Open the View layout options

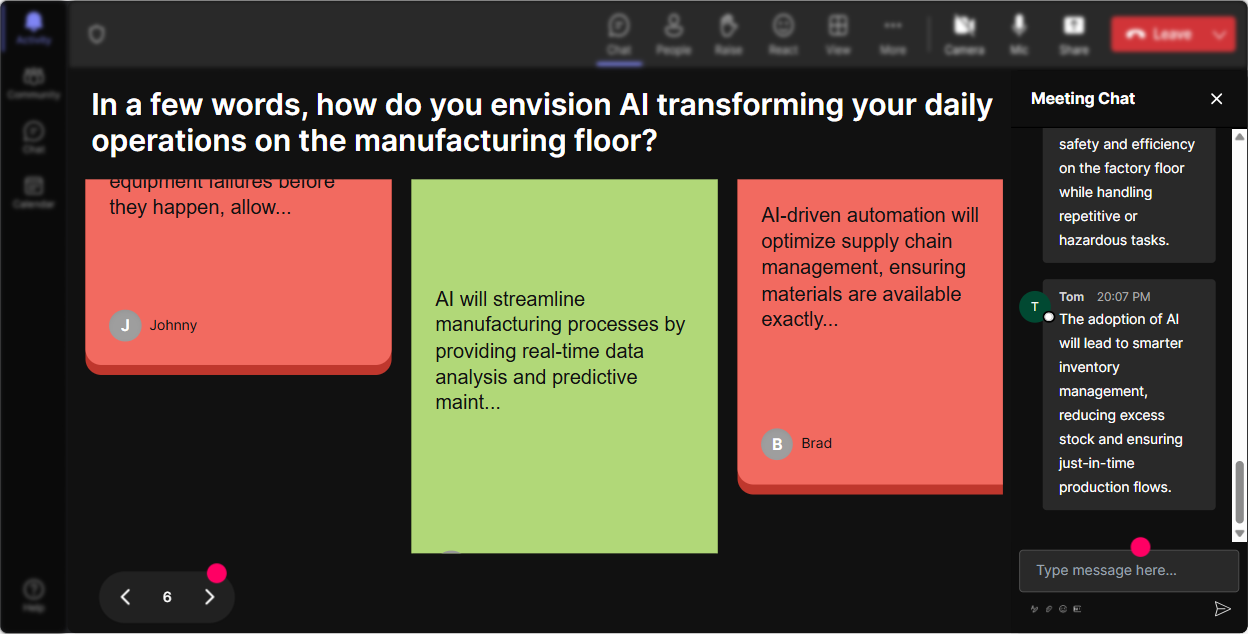(838, 34)
